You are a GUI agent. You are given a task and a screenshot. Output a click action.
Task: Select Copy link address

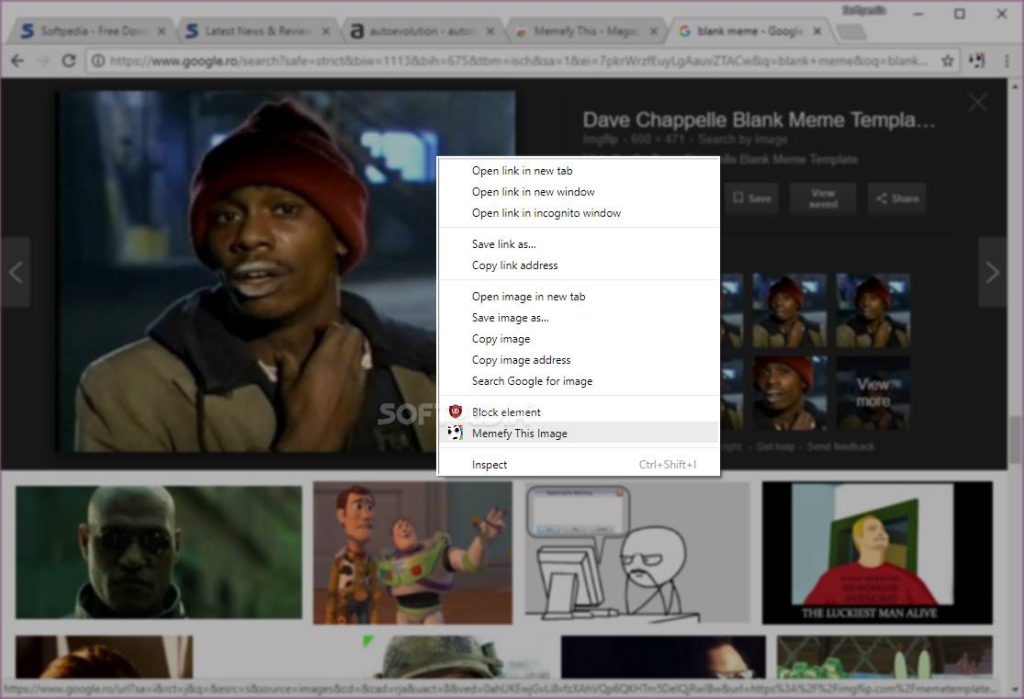tap(579, 265)
